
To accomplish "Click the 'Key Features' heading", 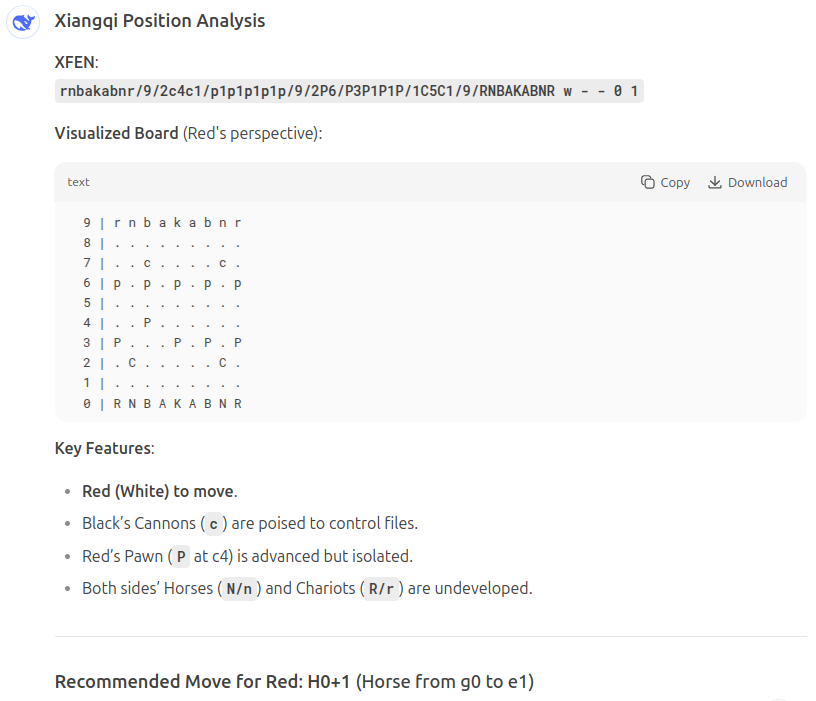I will click(103, 448).
